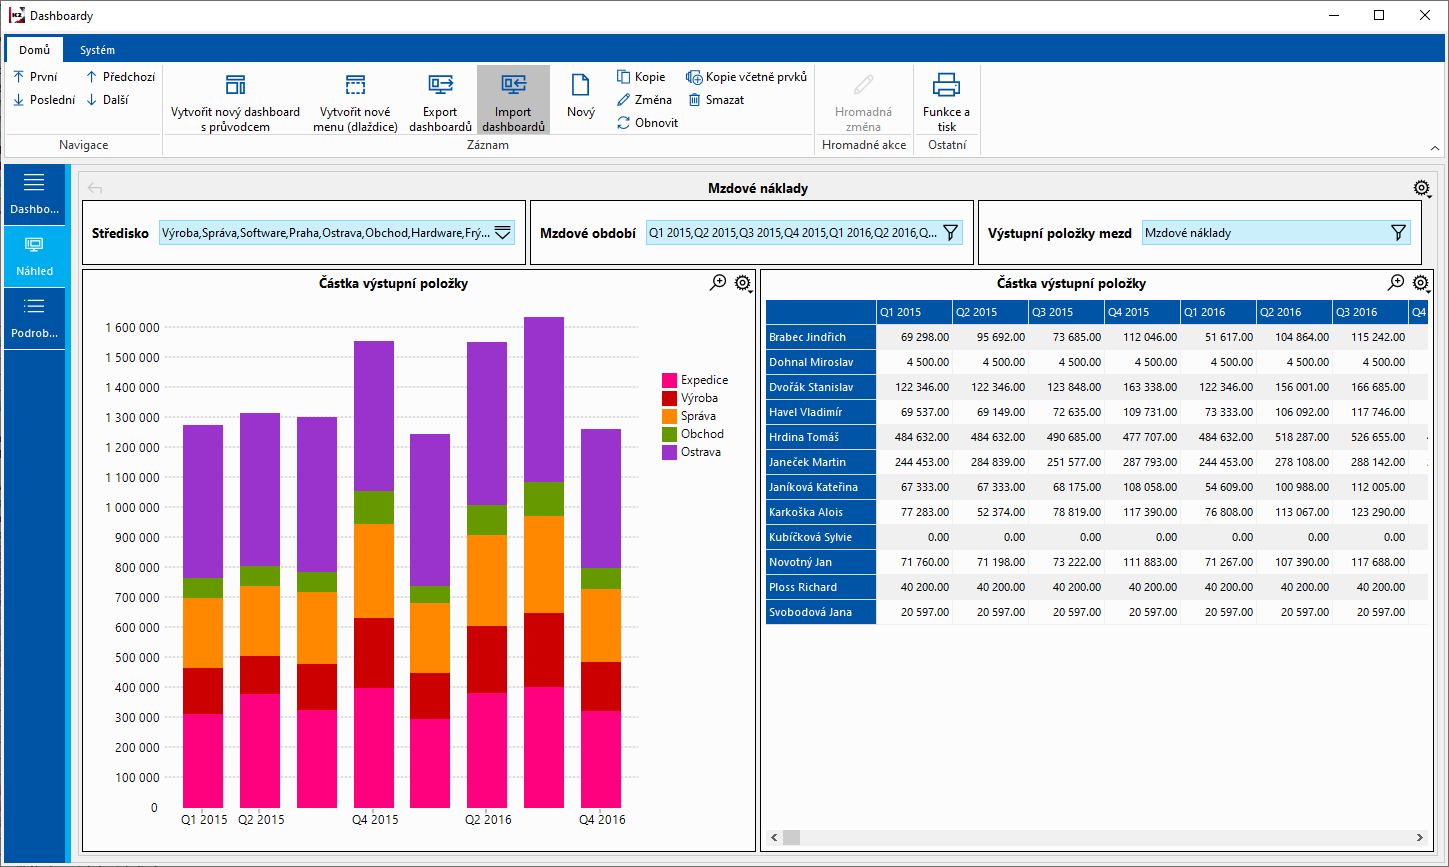Open Export dashboardů
This screenshot has width=1449, height=867.
click(x=440, y=86)
